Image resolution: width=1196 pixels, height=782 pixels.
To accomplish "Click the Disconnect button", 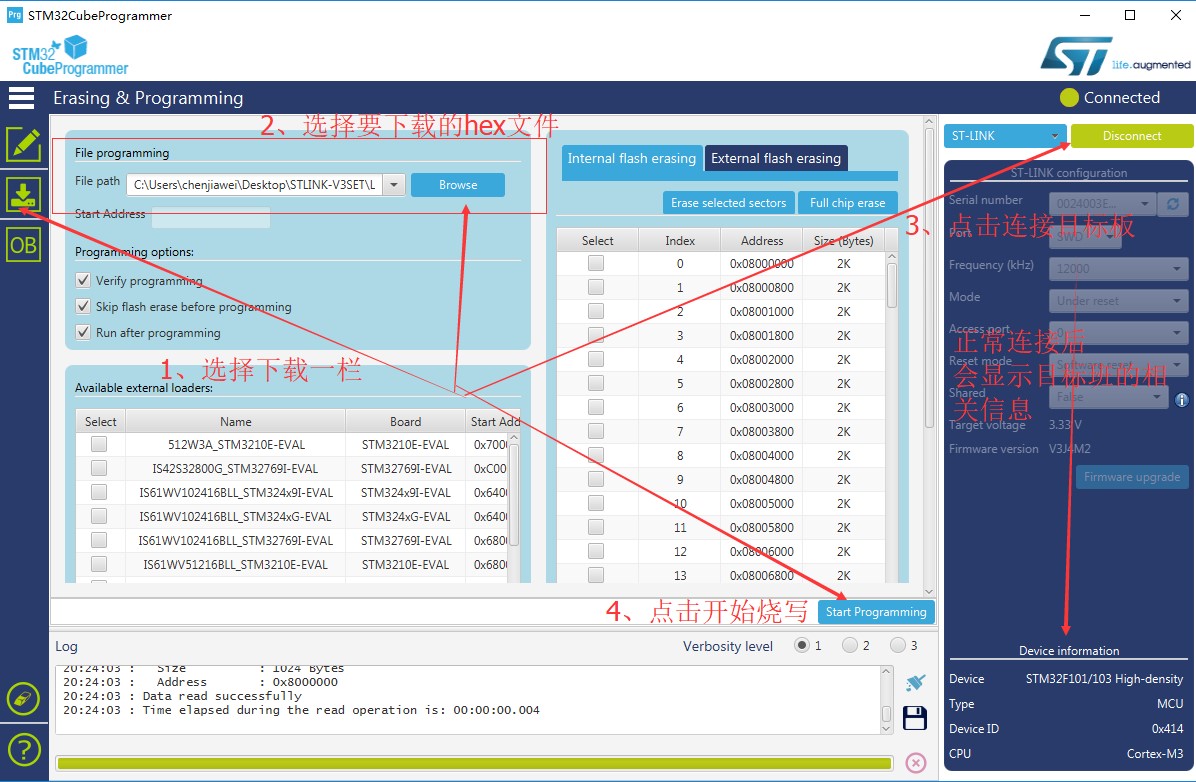I will 1132,136.
